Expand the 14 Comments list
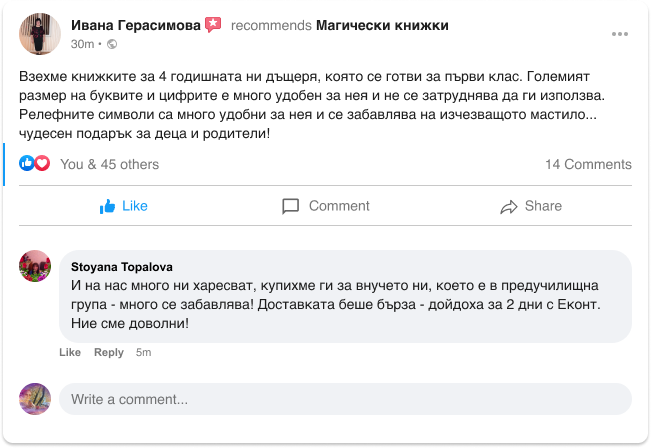This screenshot has width=651, height=448. [x=588, y=164]
